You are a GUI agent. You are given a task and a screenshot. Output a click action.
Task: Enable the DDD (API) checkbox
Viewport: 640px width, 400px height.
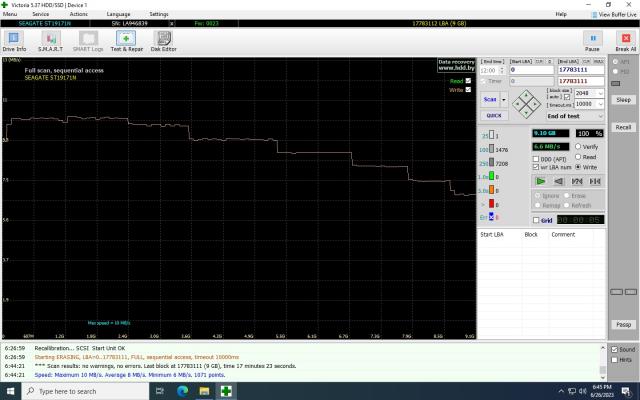click(536, 158)
